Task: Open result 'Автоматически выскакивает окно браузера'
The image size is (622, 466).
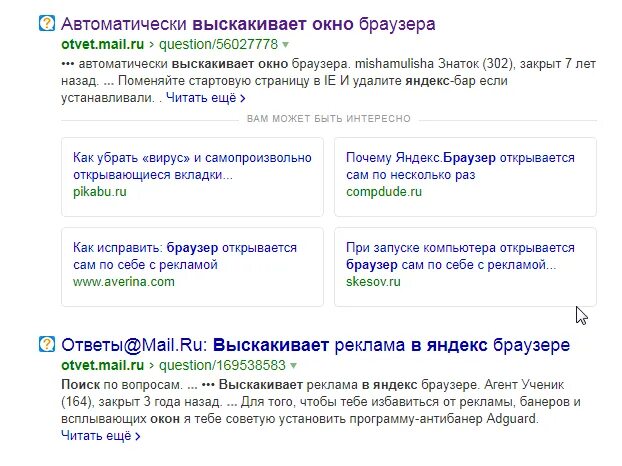Action: 248,24
